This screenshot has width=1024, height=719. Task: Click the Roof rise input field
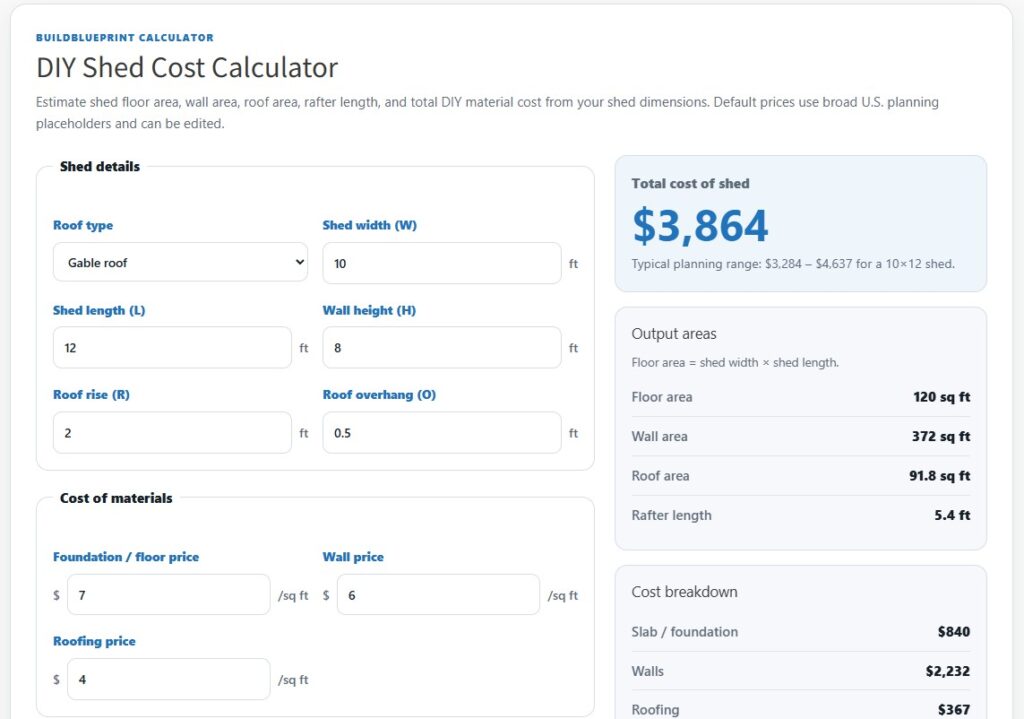tap(172, 432)
